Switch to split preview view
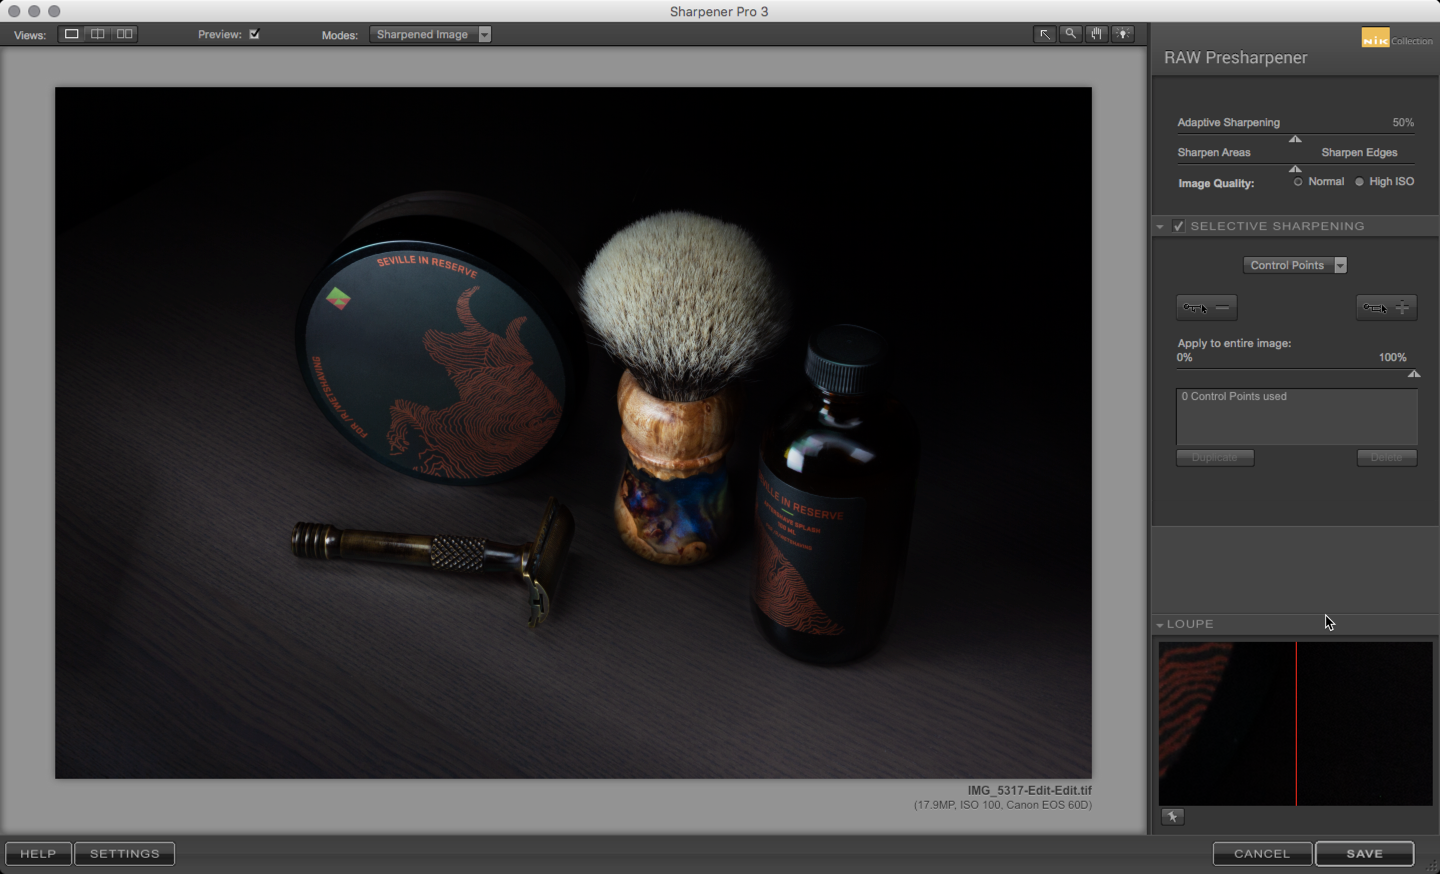This screenshot has width=1440, height=874. coord(98,34)
